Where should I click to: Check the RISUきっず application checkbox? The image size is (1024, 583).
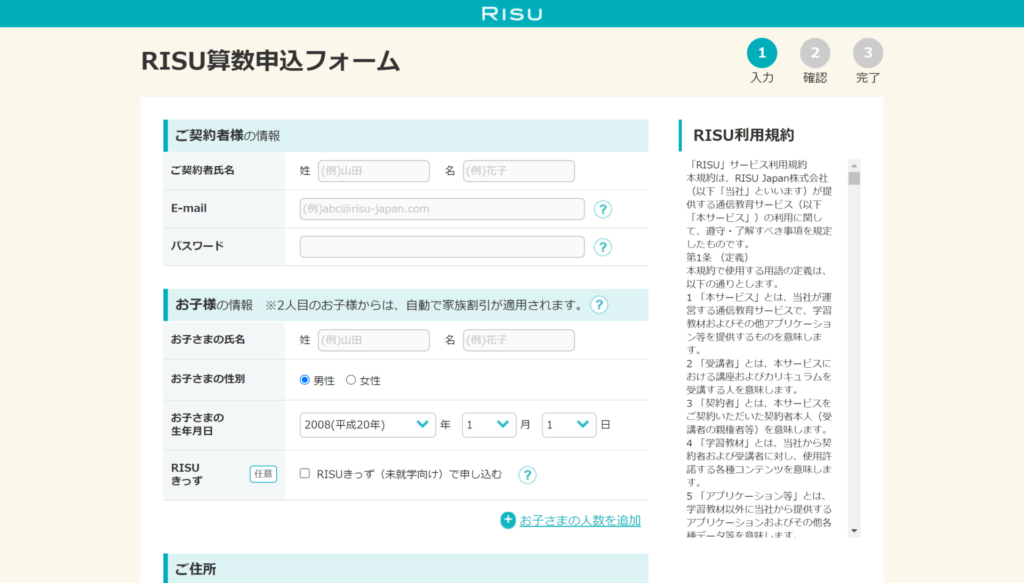304,473
